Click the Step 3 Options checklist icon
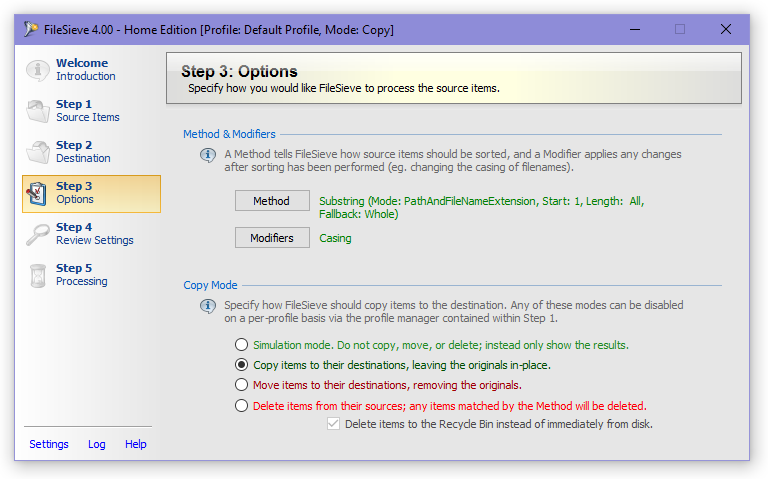Image resolution: width=768 pixels, height=479 pixels. click(x=38, y=193)
